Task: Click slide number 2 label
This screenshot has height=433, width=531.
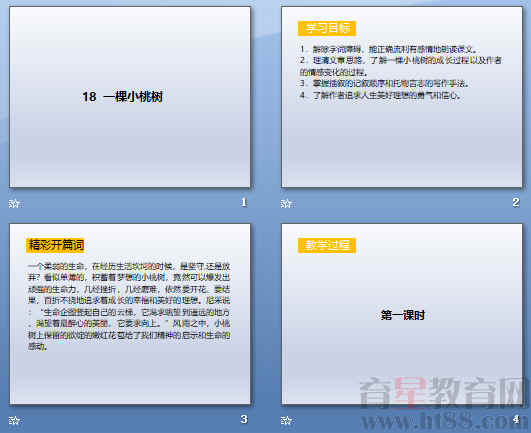Action: (516, 202)
